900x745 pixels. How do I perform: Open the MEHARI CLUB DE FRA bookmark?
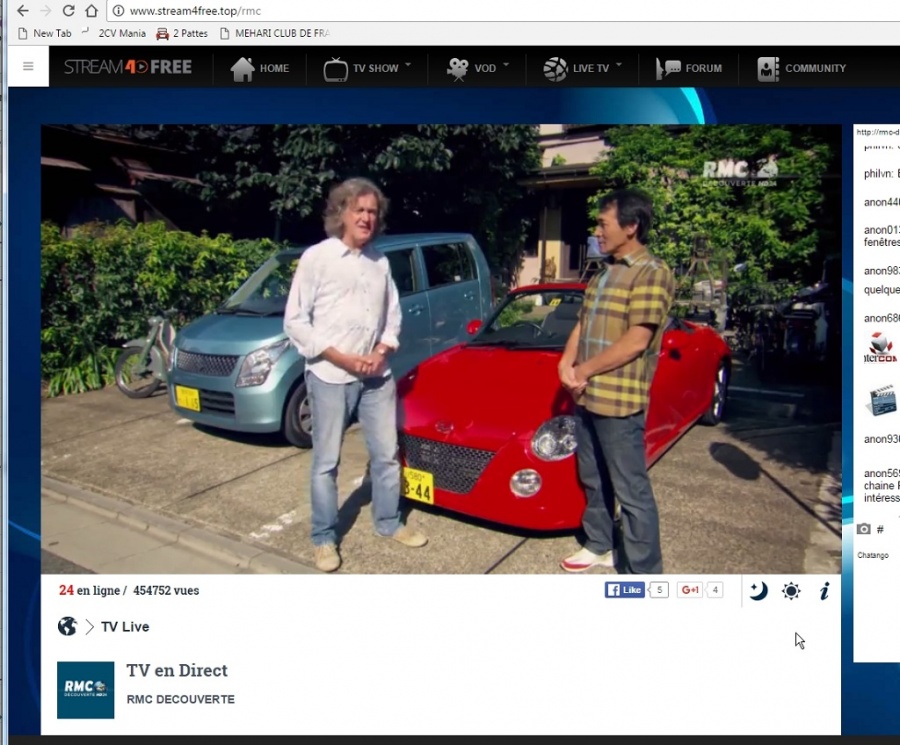click(275, 33)
